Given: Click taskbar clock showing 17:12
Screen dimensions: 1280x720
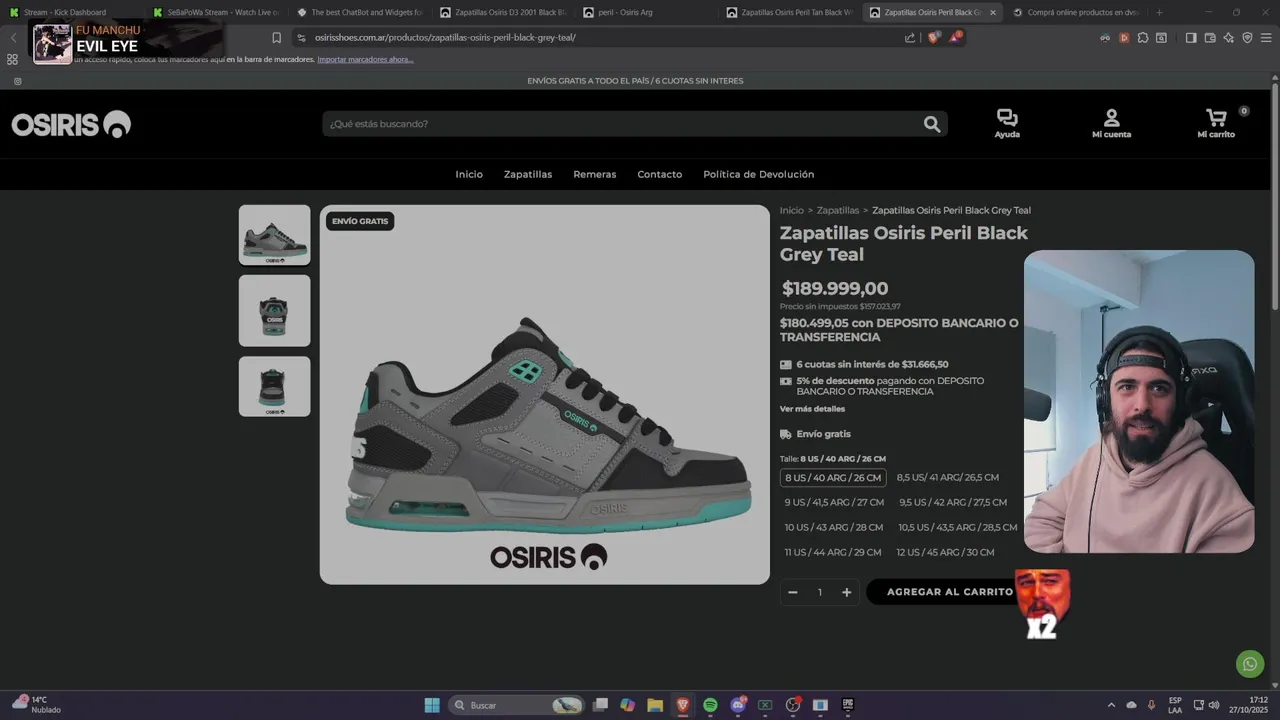Looking at the screenshot, I should coord(1248,705).
